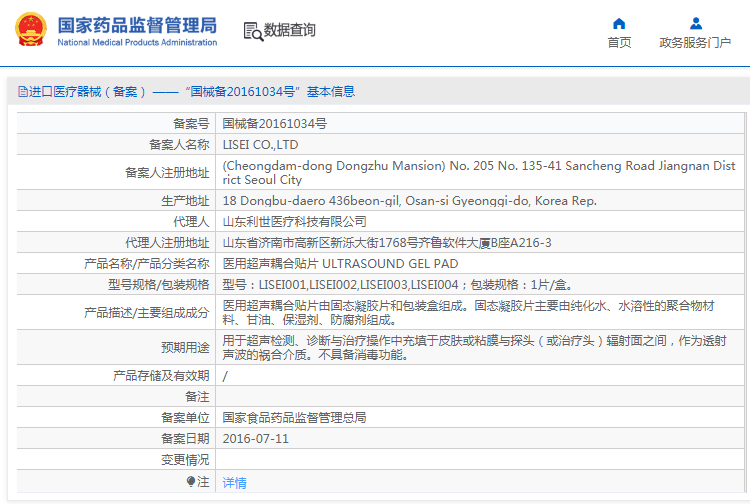Click the 备注 row label
Screen dimensions: 750x504
[x=197, y=397]
